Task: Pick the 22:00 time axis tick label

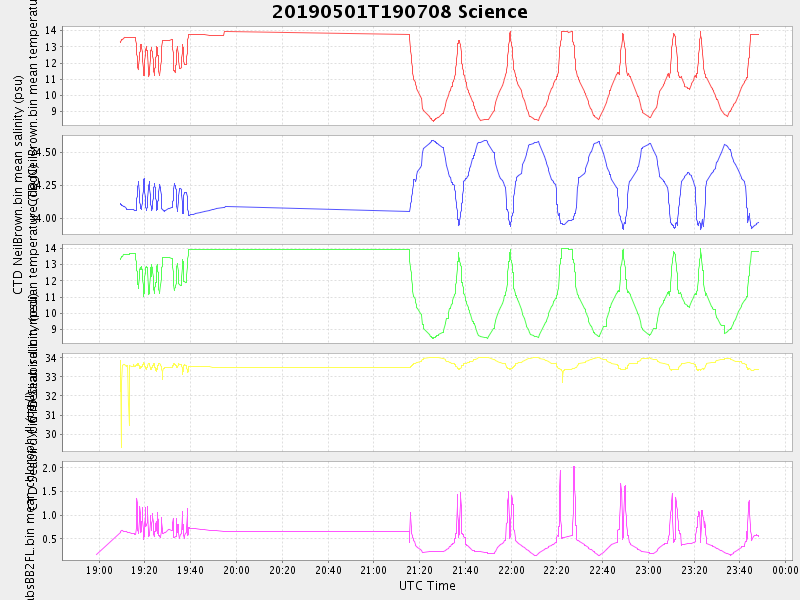Action: tap(511, 570)
